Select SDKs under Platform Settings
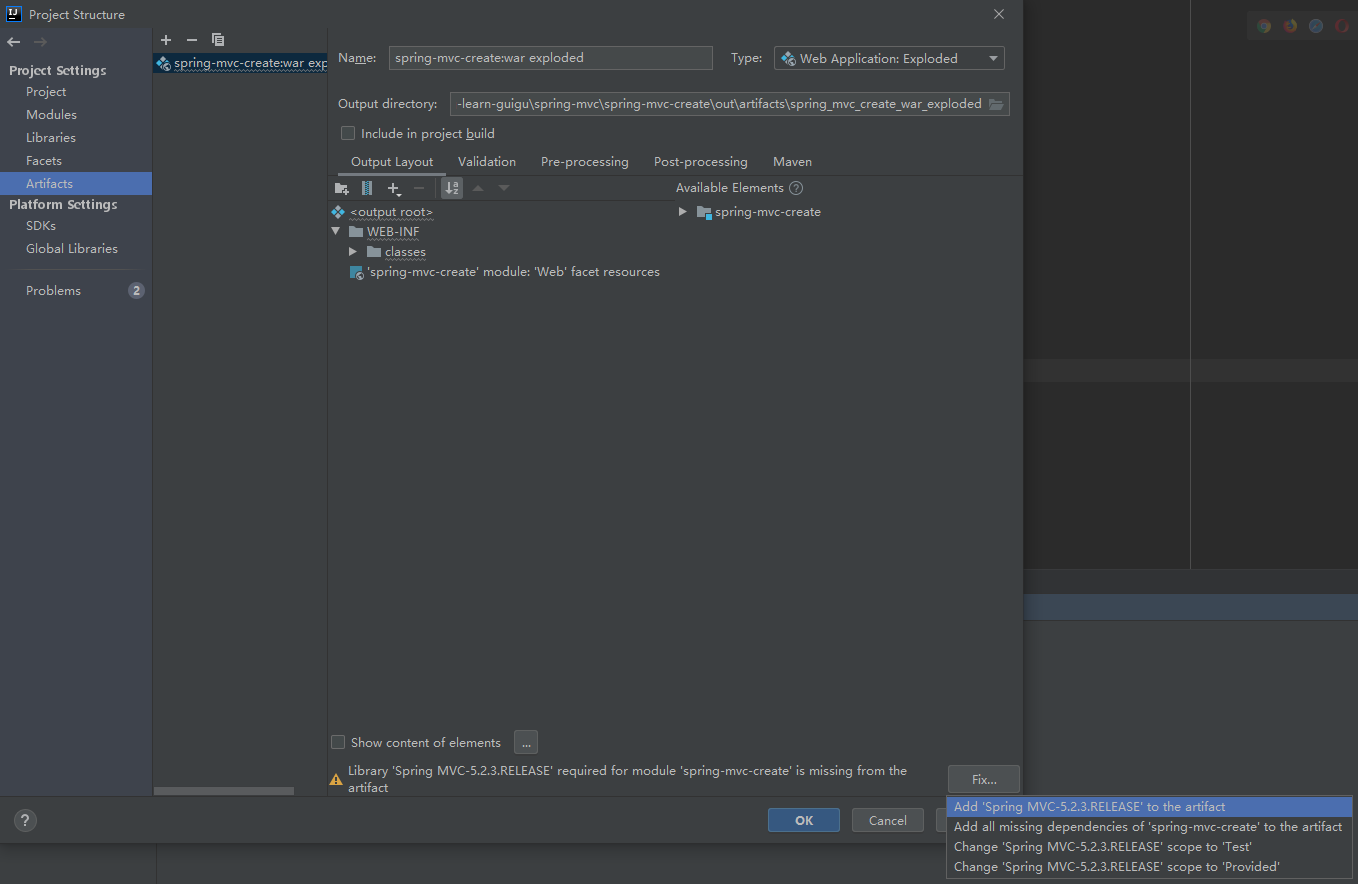This screenshot has width=1358, height=884. pyautogui.click(x=41, y=226)
